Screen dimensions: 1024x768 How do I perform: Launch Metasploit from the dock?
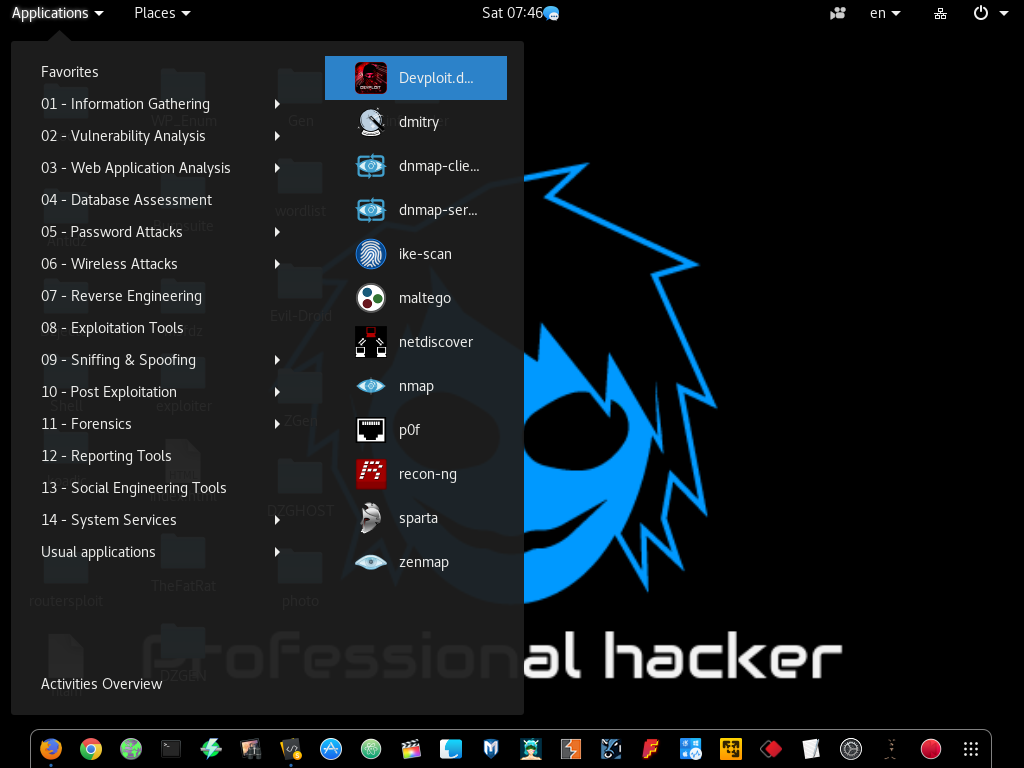click(491, 748)
